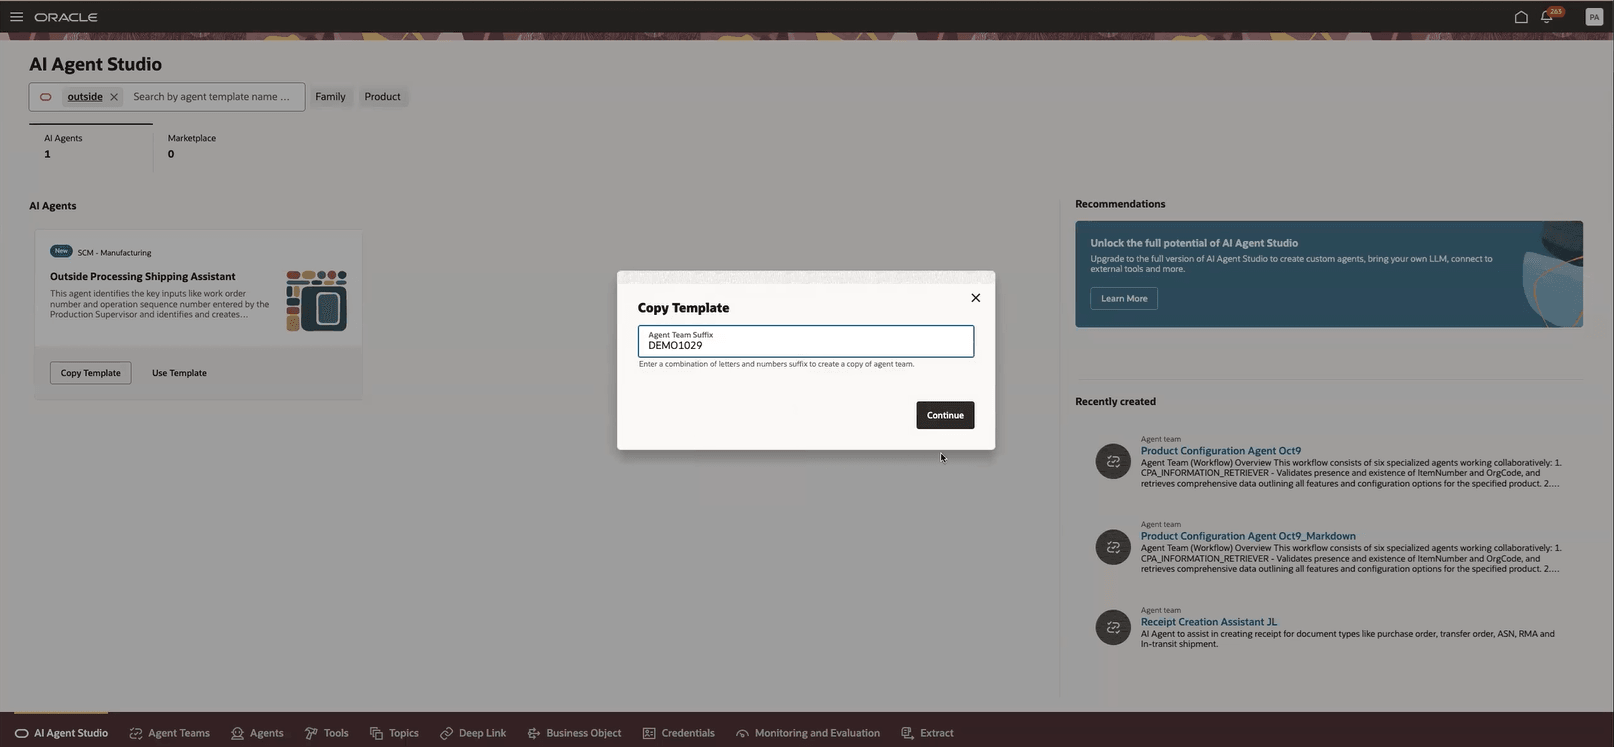Click icon beside Product Configuration Agent Oct9
Screen dimensions: 1614x747
click(x=1113, y=461)
